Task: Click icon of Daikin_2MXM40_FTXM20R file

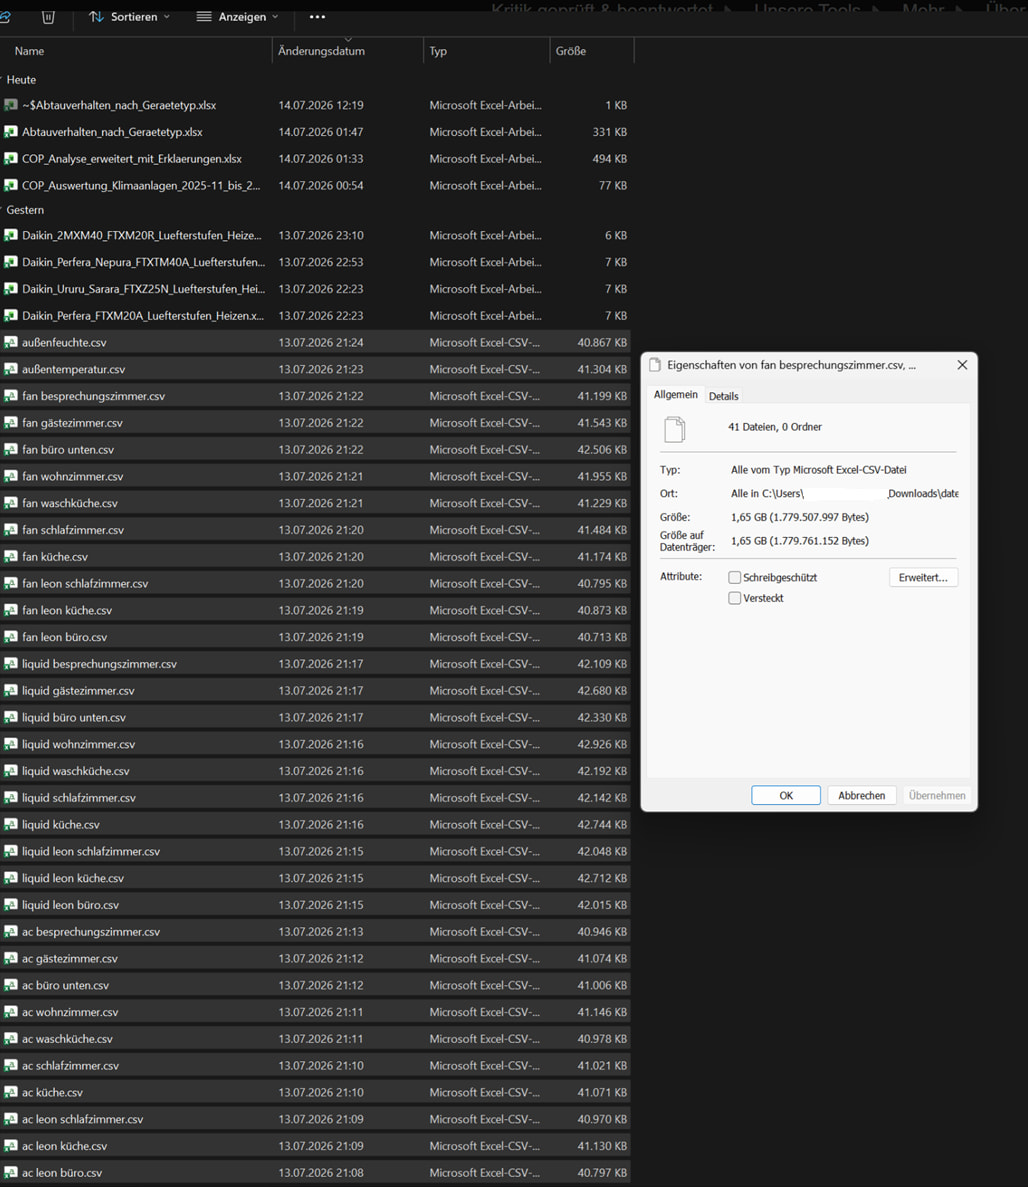Action: click(11, 235)
